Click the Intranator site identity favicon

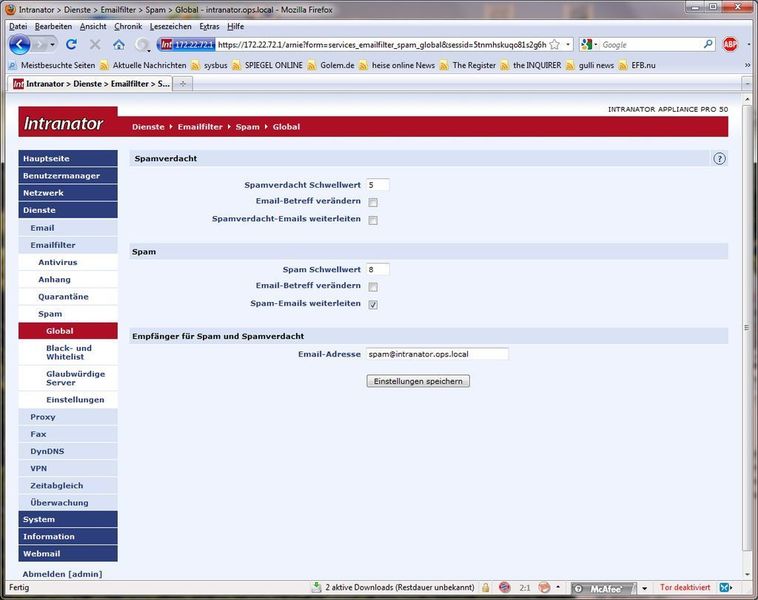pyautogui.click(x=166, y=45)
